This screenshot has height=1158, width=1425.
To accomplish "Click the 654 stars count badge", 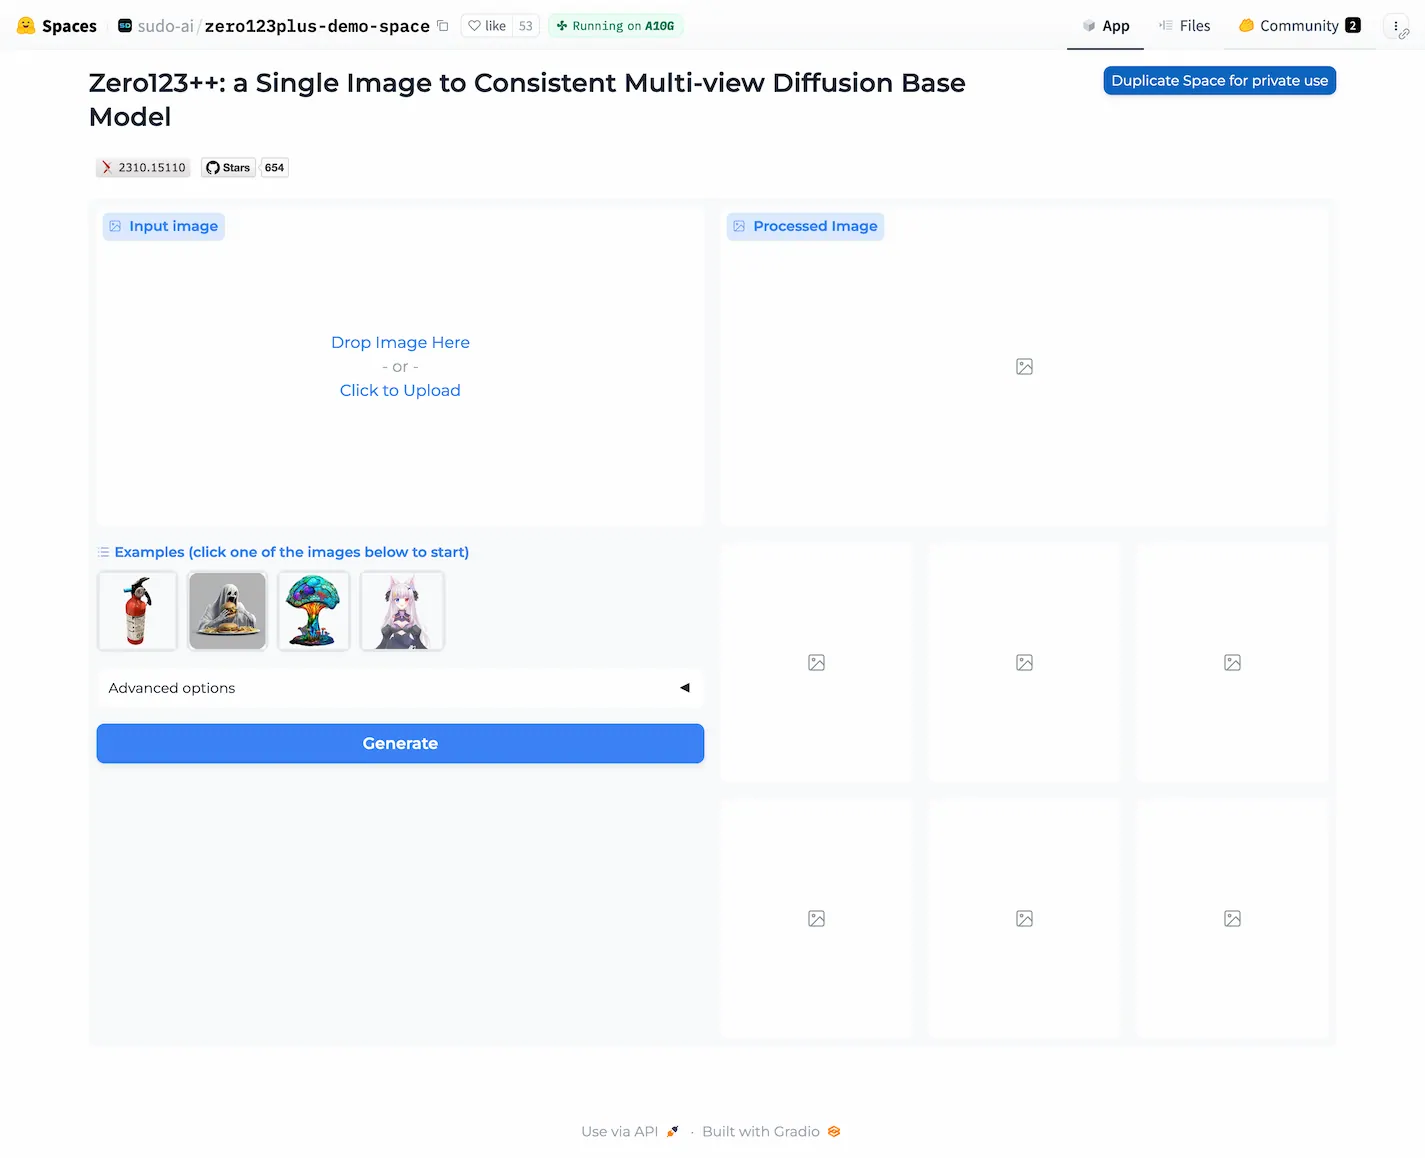I will click(x=274, y=168).
